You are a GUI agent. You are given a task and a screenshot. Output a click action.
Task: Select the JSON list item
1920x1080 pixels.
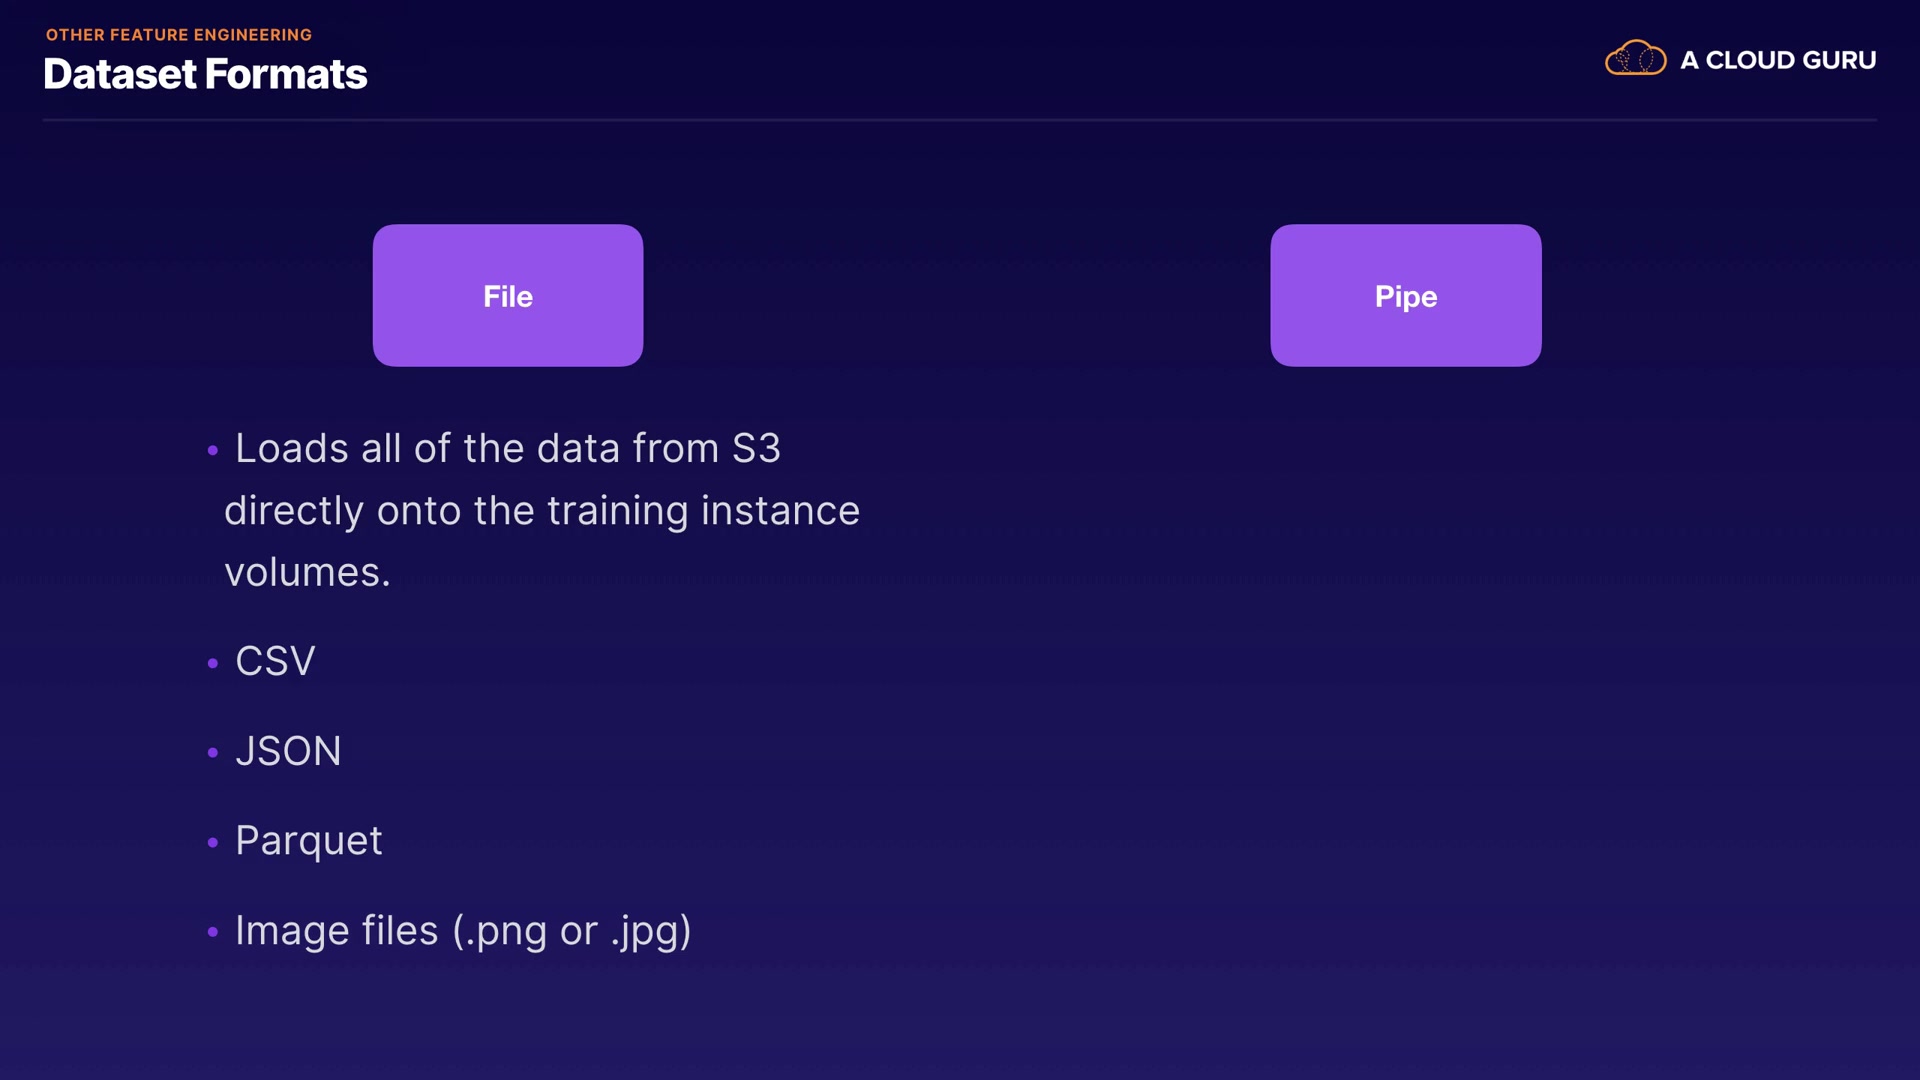click(x=288, y=751)
